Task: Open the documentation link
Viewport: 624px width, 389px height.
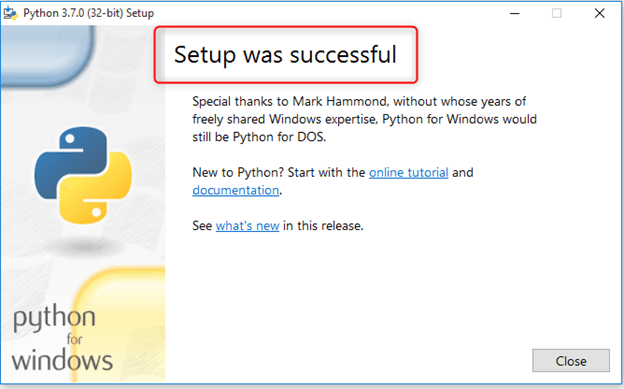Action: tap(236, 190)
